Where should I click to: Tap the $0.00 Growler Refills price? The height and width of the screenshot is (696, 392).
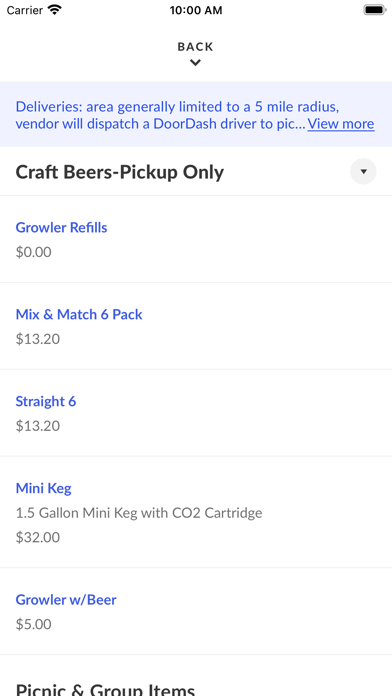(34, 252)
